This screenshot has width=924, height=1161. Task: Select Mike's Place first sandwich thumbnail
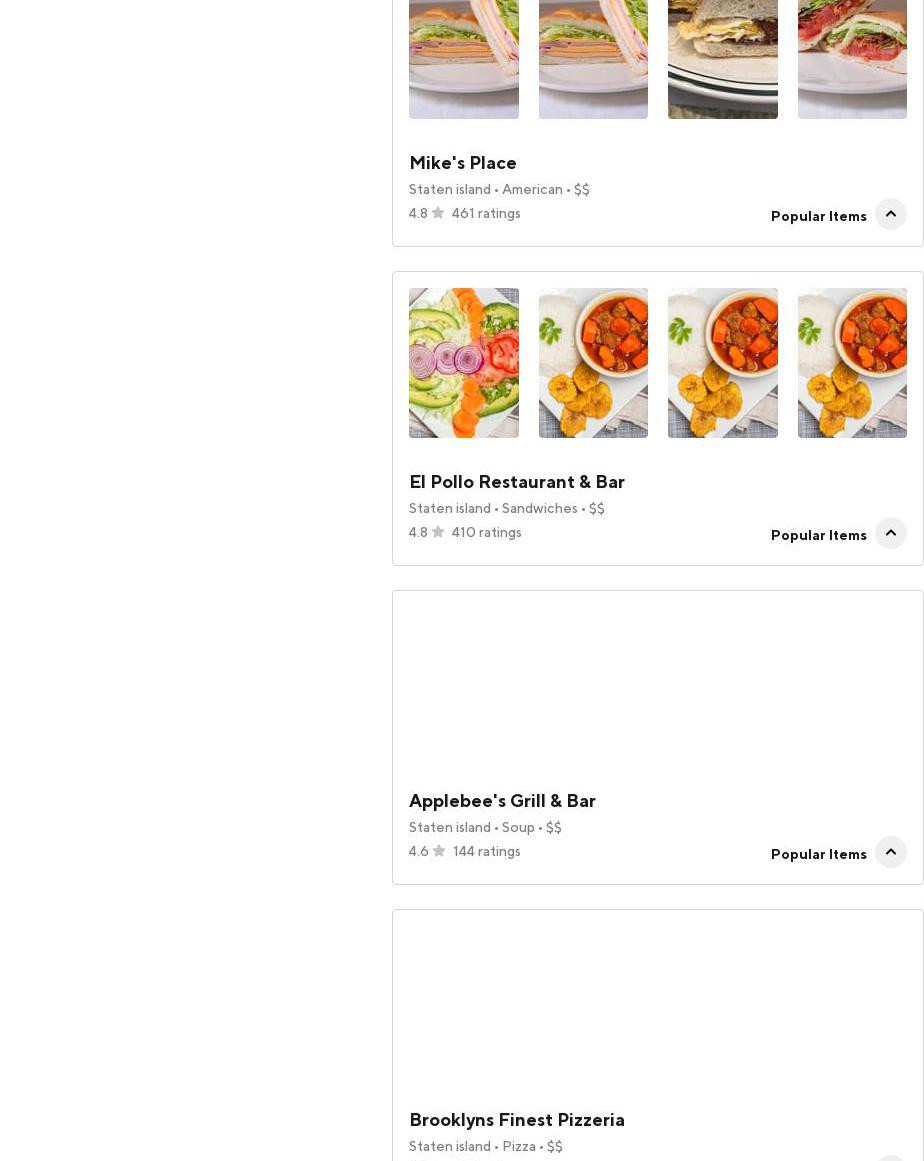463,59
